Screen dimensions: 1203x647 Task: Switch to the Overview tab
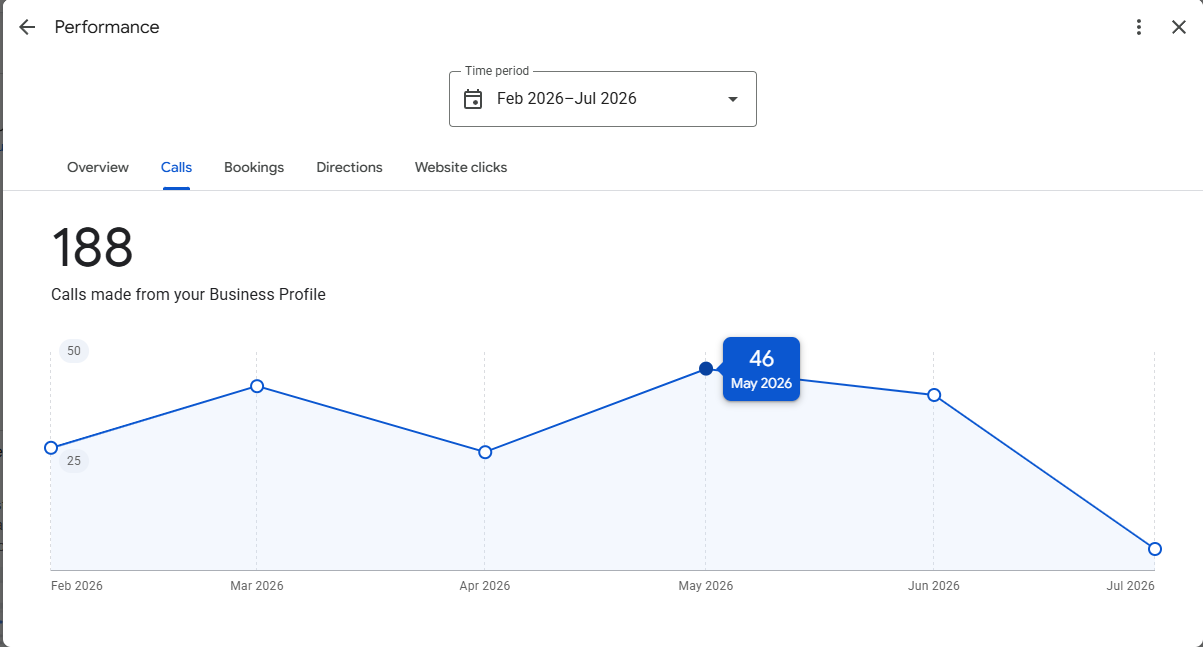(98, 167)
